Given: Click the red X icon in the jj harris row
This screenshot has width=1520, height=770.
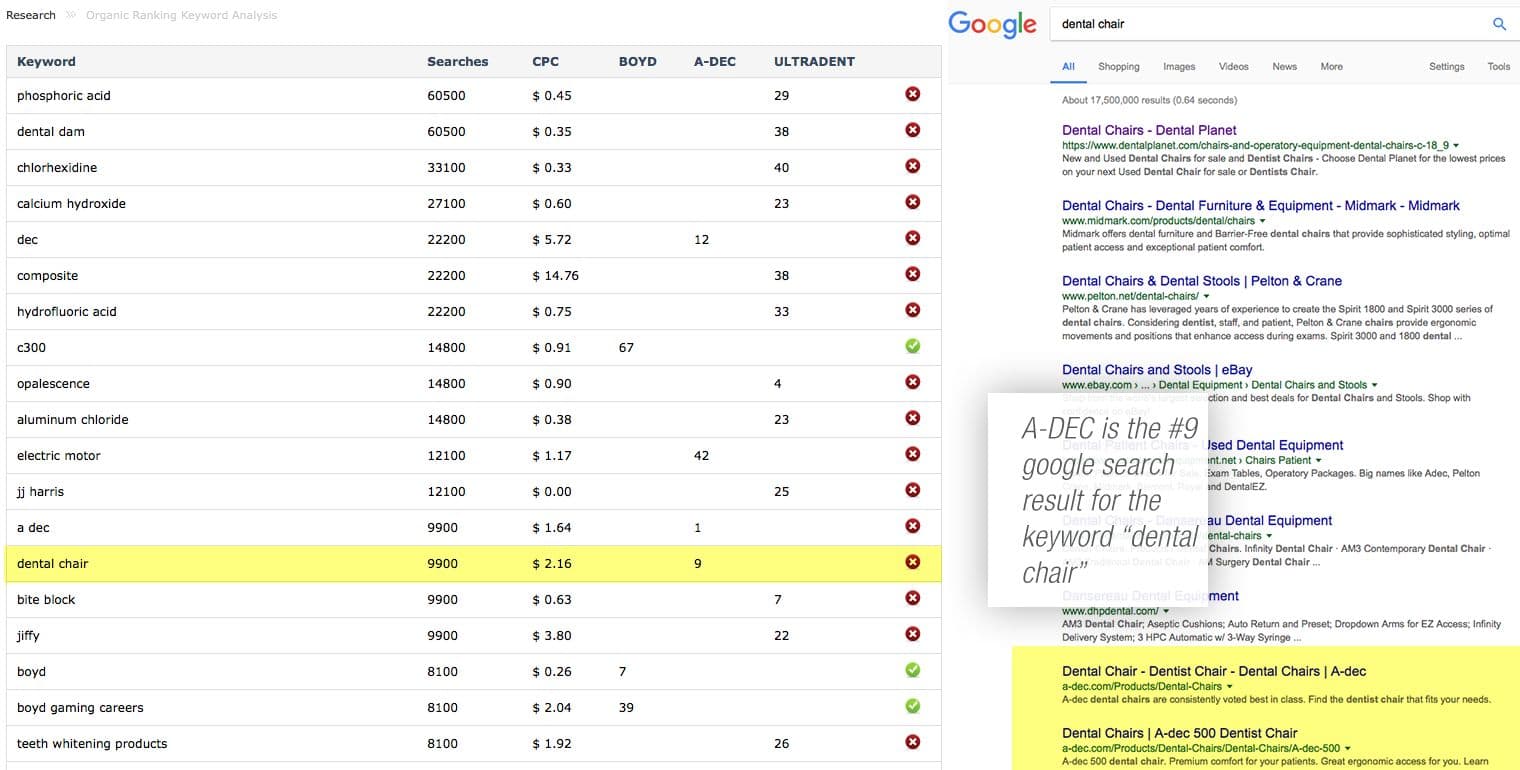Looking at the screenshot, I should pyautogui.click(x=912, y=490).
